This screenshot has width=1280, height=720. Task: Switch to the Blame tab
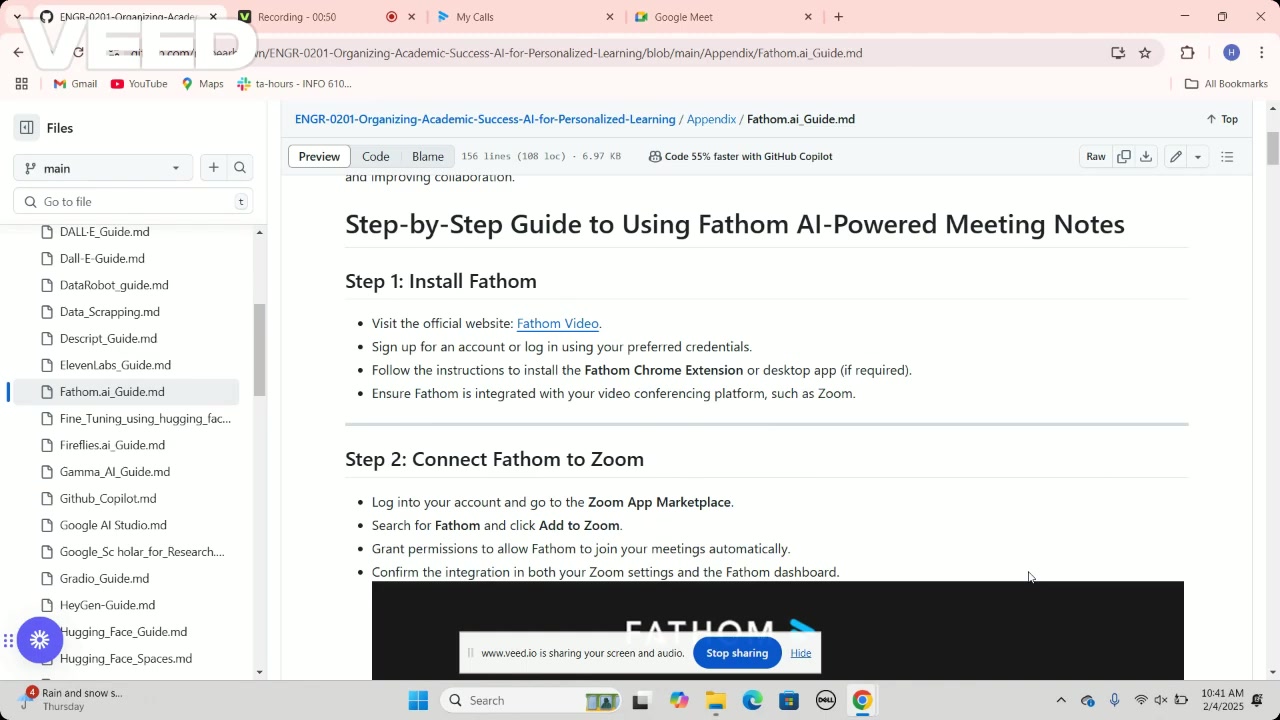click(428, 156)
